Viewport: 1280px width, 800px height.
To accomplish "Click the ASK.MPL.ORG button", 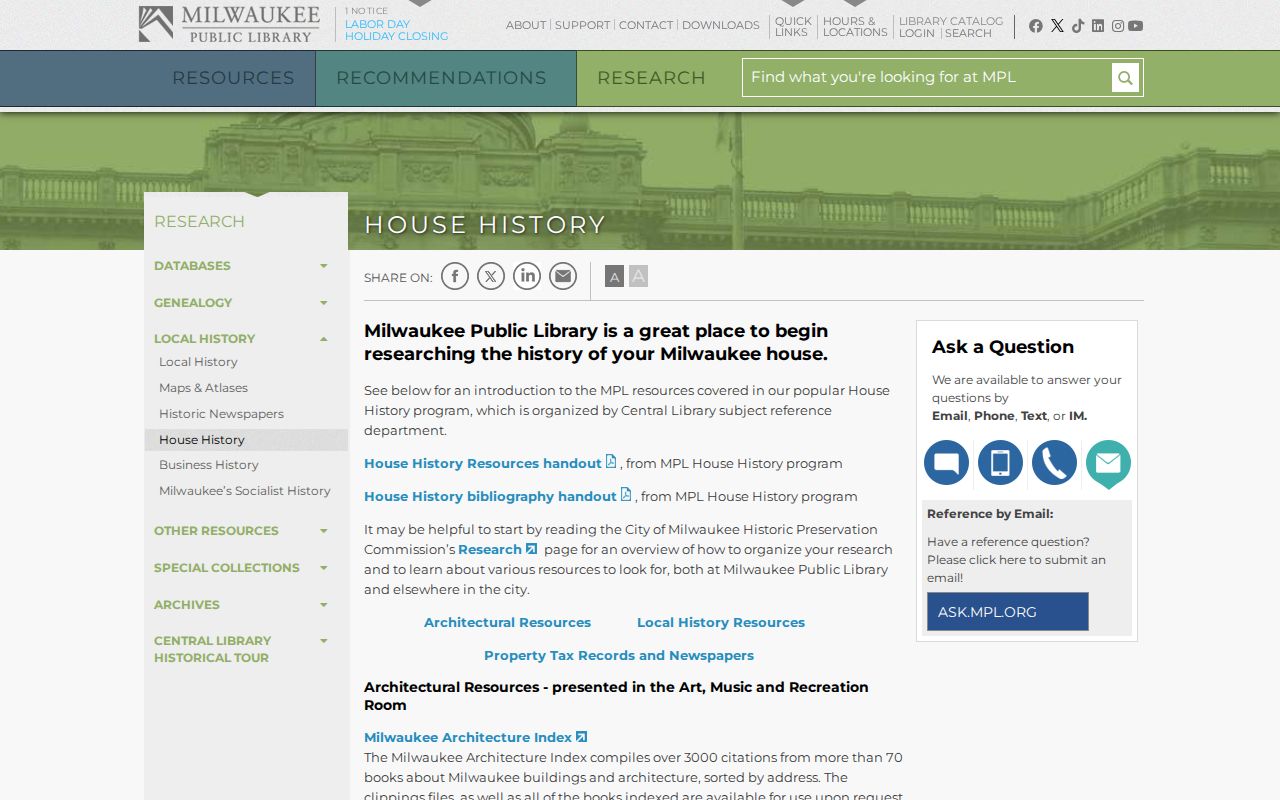I will click(x=1008, y=612).
